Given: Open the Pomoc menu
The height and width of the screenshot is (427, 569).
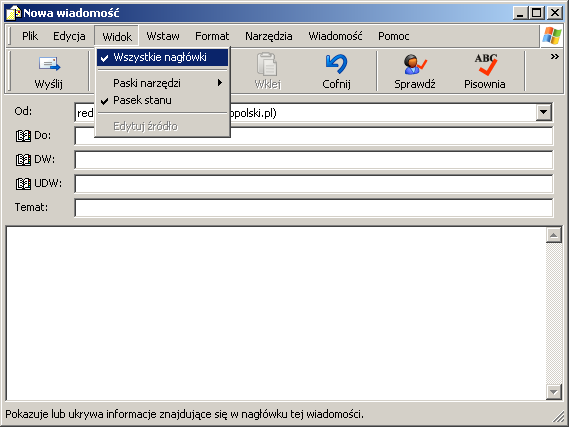Looking at the screenshot, I should [393, 36].
